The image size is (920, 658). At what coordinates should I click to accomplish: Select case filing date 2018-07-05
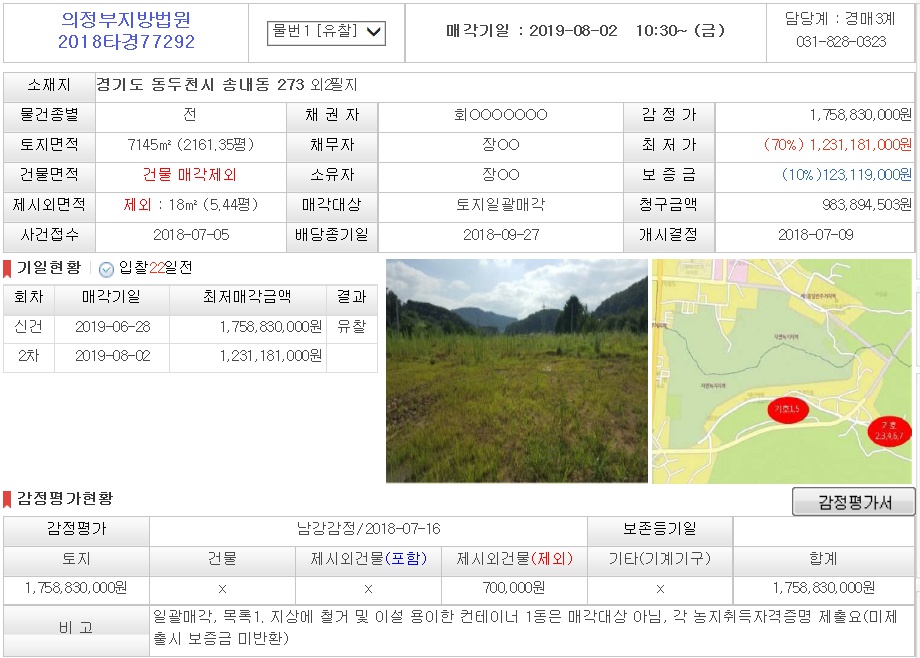[191, 235]
